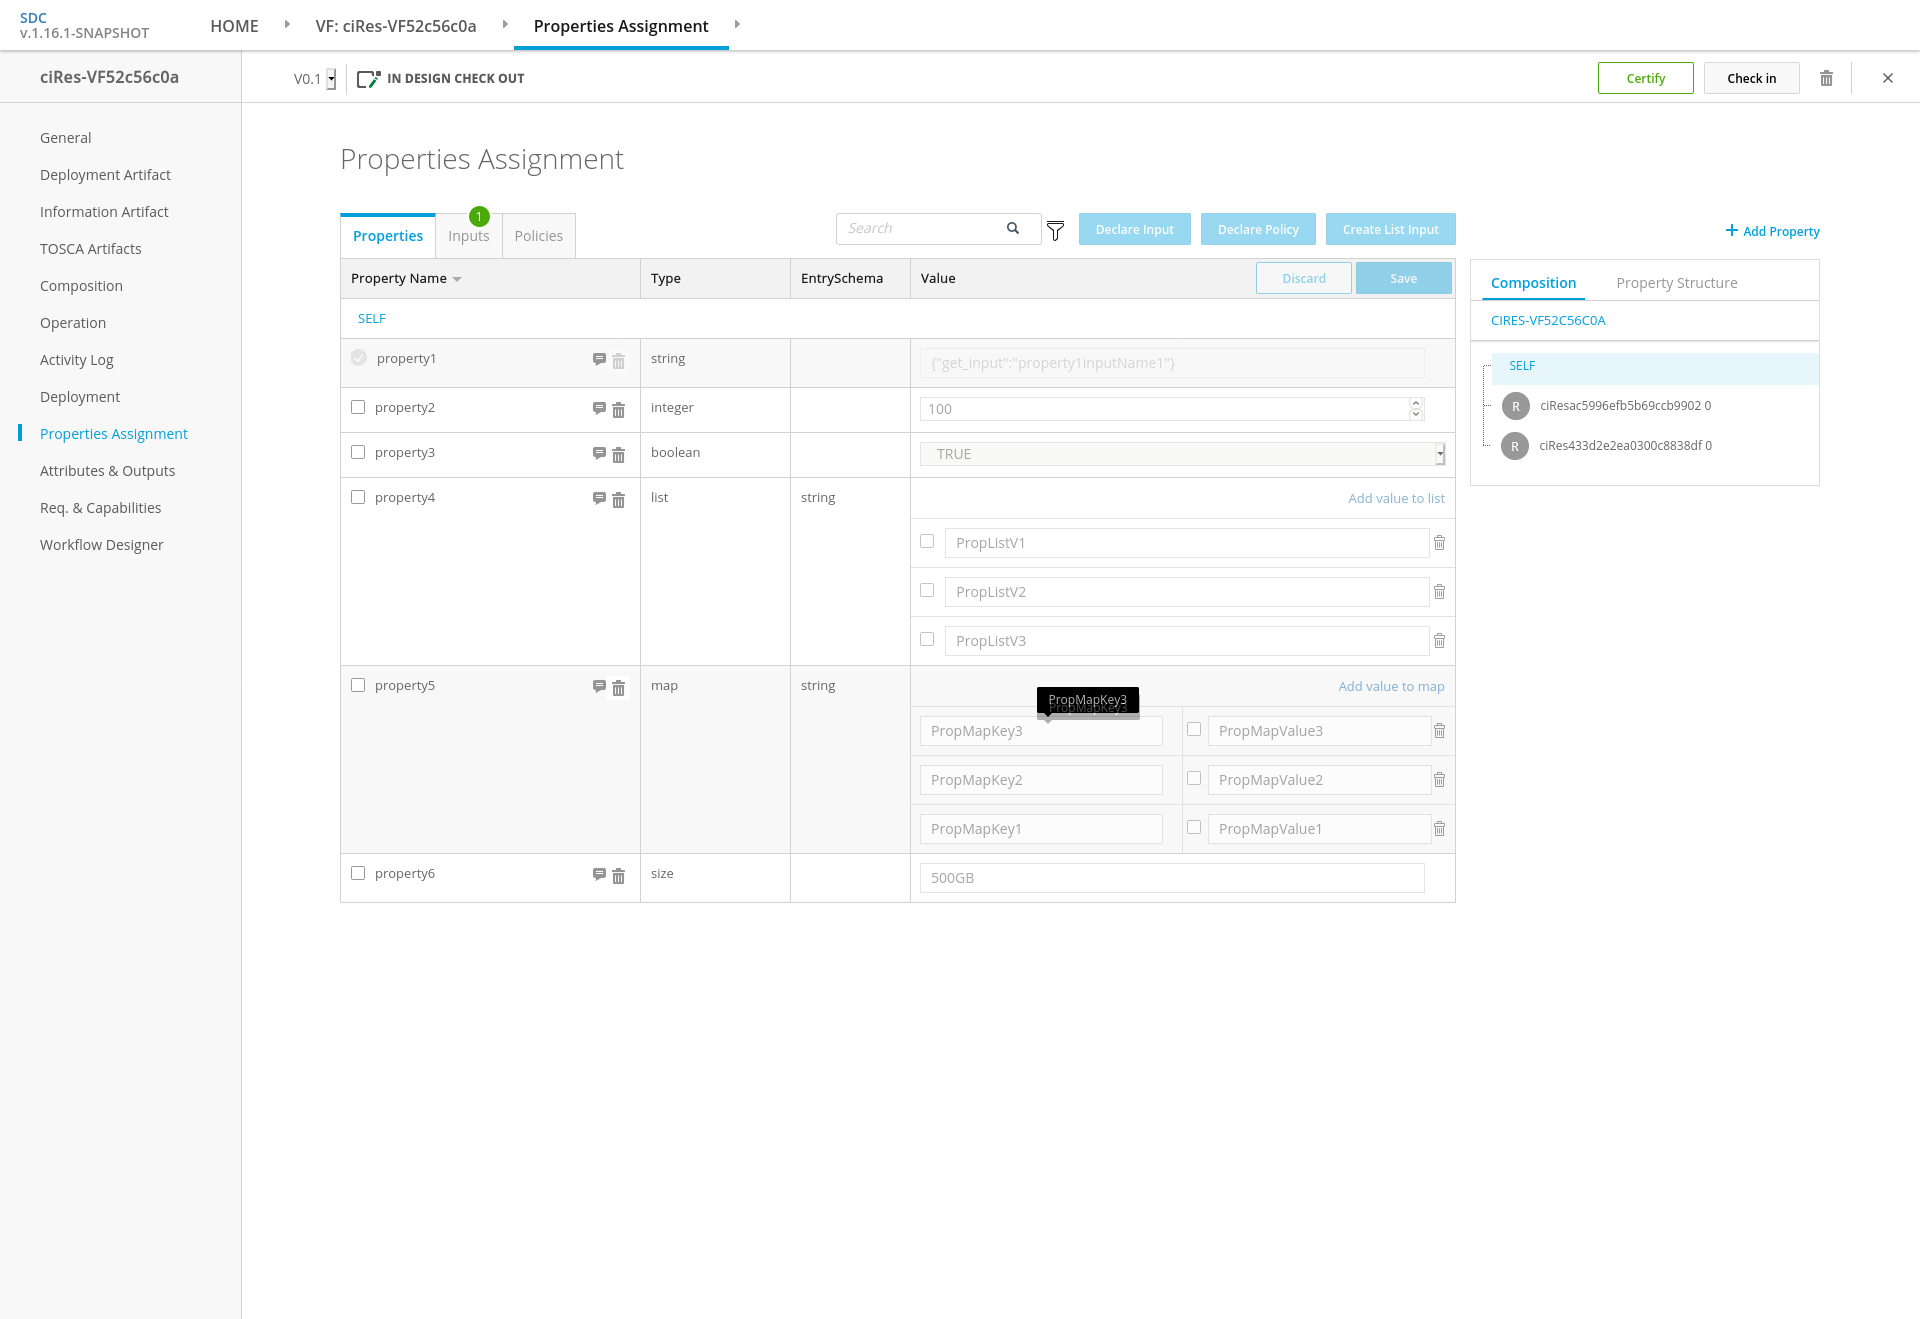Open comment icon for property2
The image size is (1920, 1319).
[x=599, y=408]
